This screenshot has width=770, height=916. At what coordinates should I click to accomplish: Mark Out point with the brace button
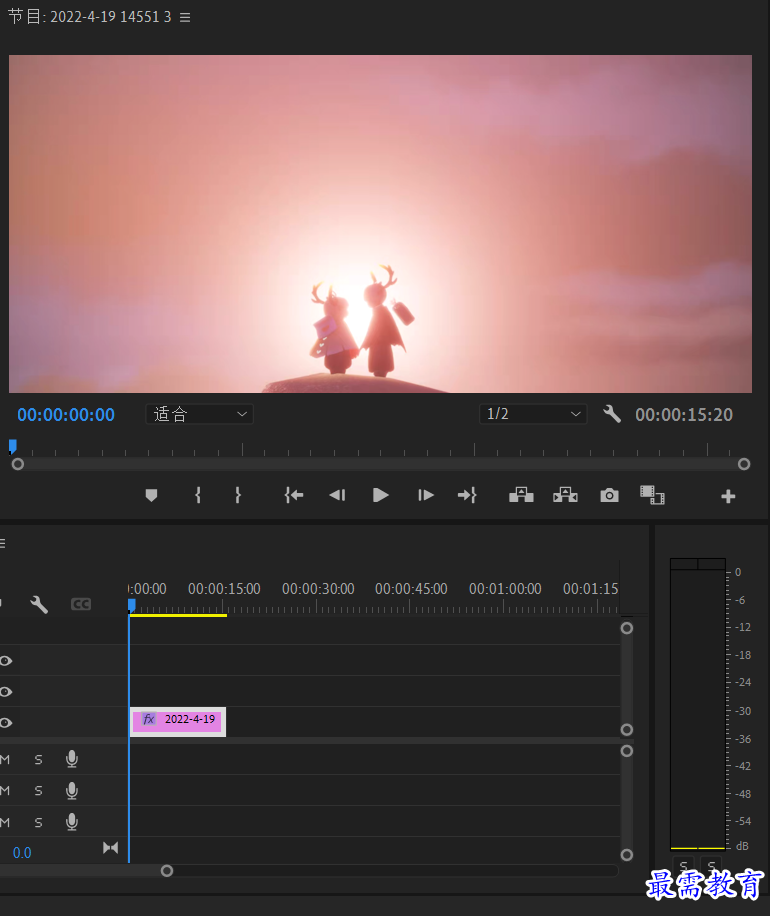(x=238, y=495)
